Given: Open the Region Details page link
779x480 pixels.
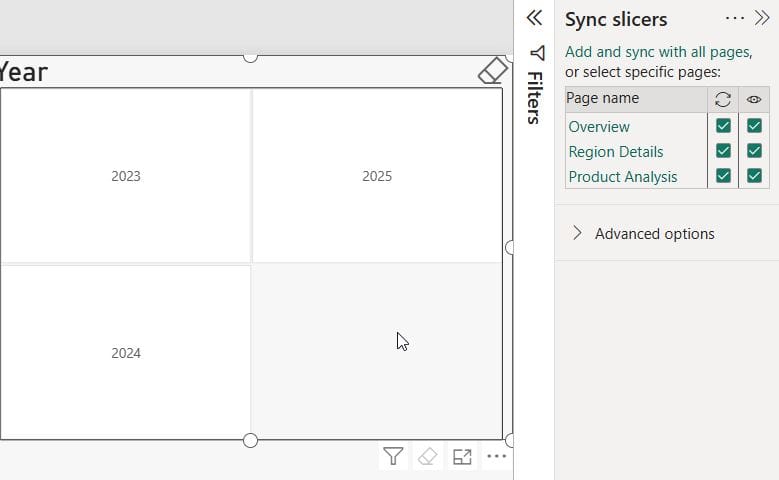Looking at the screenshot, I should coord(616,152).
